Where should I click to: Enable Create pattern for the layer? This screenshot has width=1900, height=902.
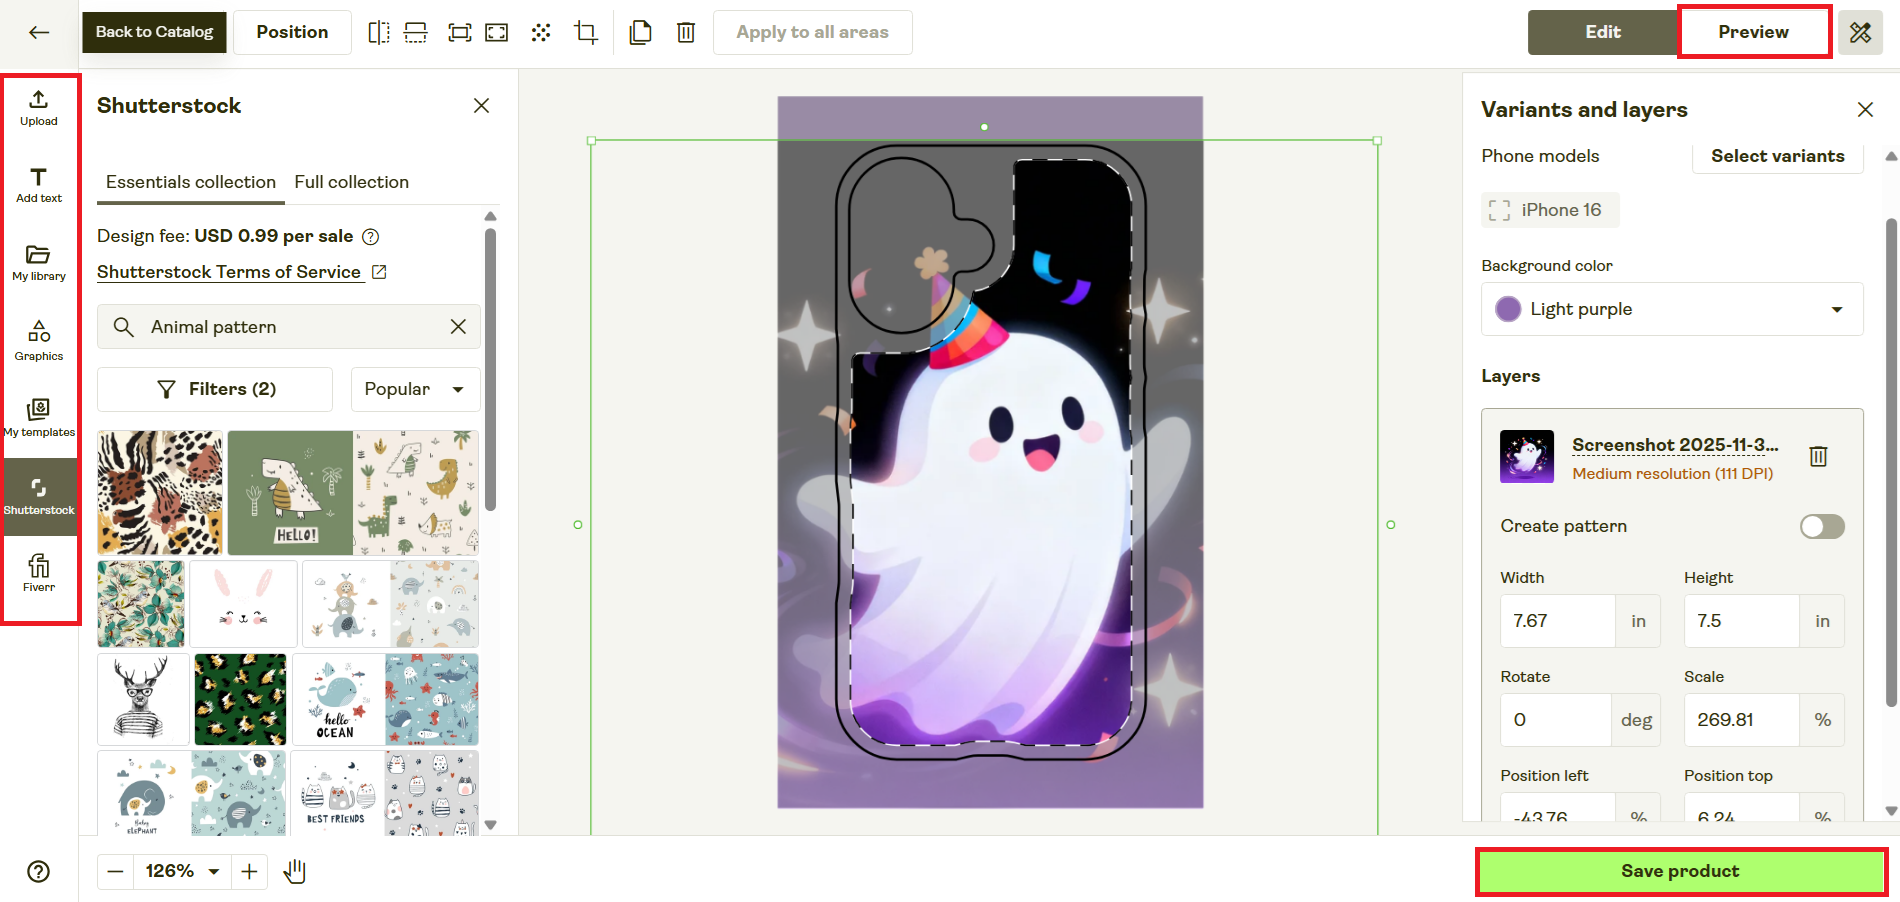pos(1821,526)
